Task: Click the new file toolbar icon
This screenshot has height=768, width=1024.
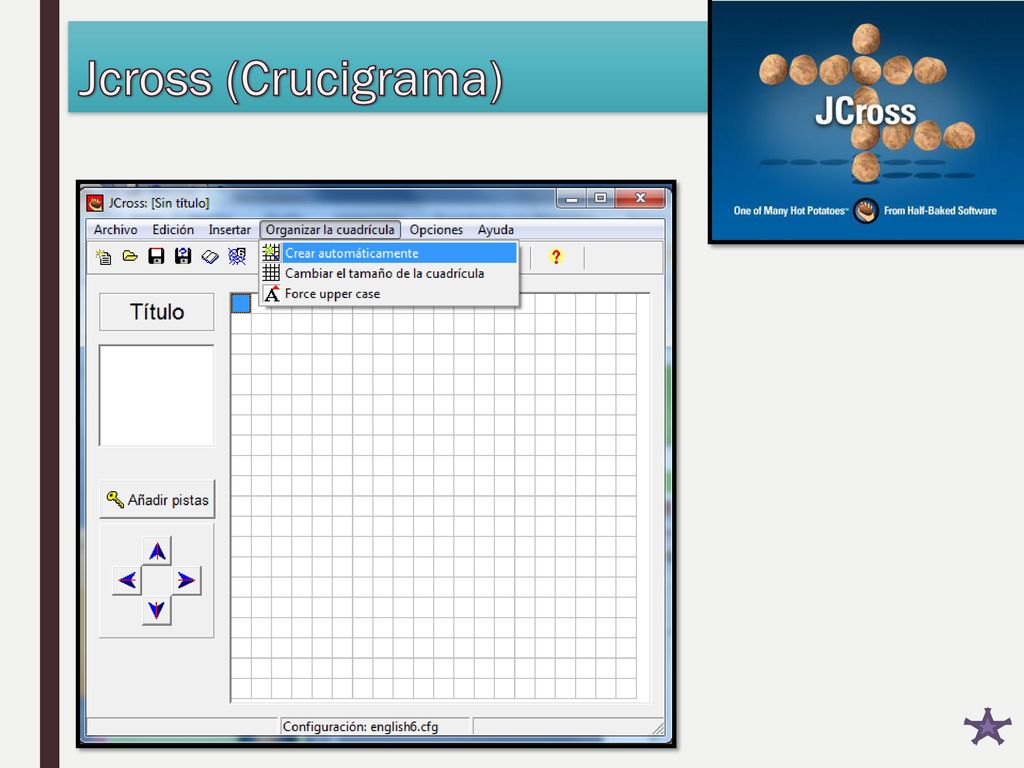Action: coord(103,257)
